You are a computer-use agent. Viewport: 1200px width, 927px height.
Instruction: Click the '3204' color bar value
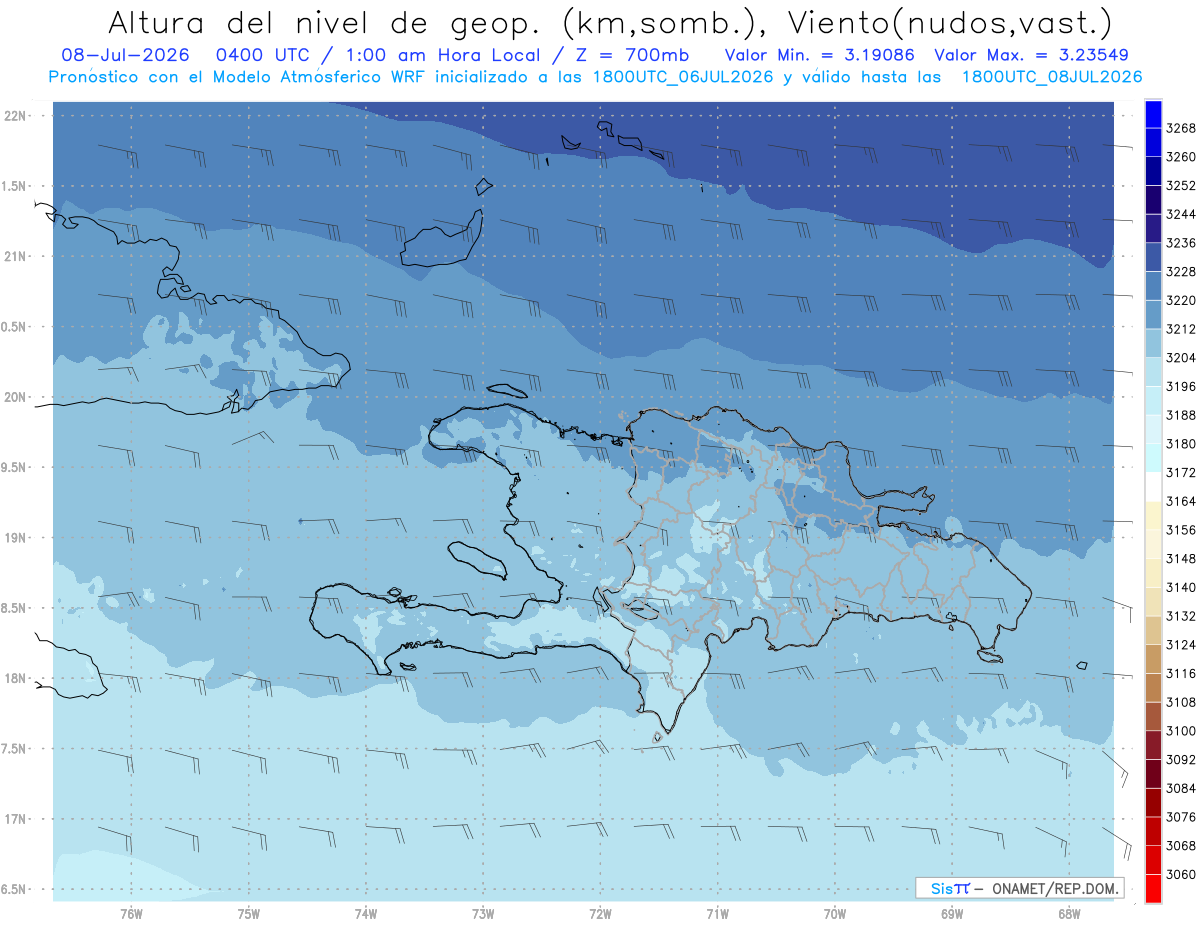point(1181,358)
